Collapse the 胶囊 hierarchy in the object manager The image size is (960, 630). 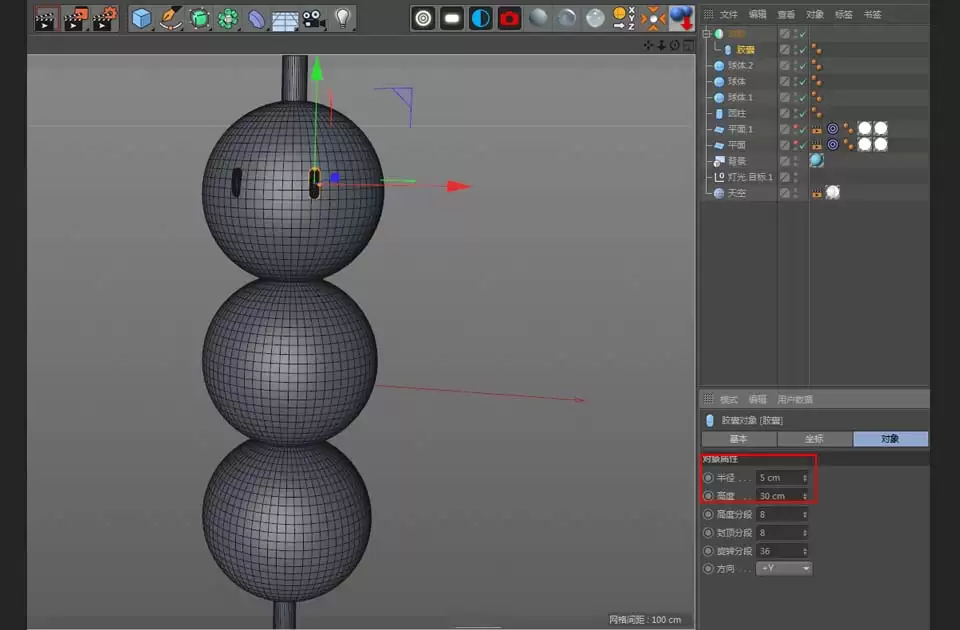[705, 33]
